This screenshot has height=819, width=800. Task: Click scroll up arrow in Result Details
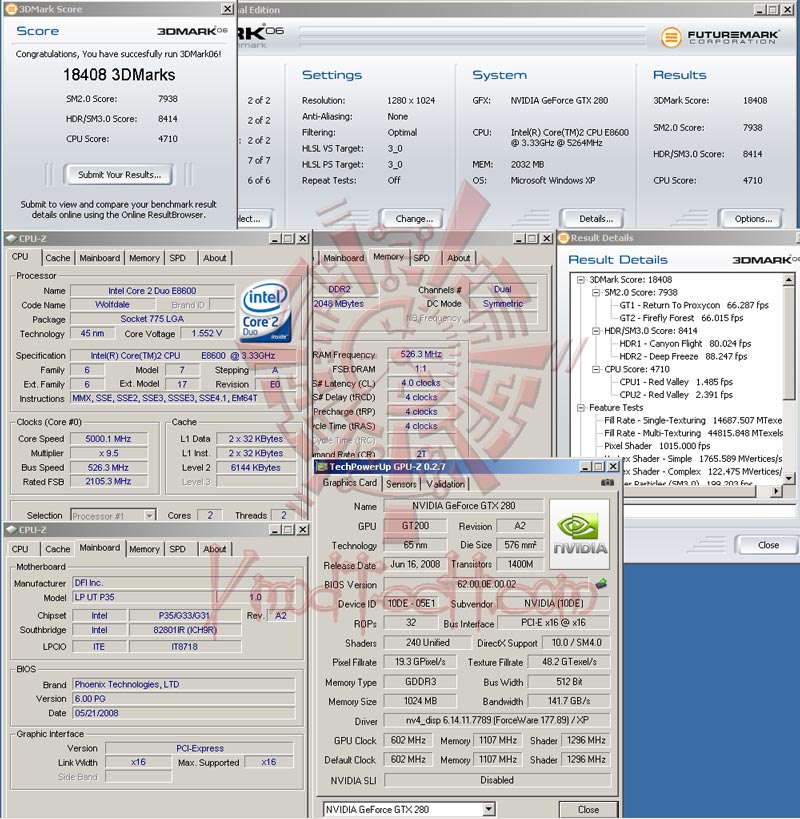tap(789, 280)
